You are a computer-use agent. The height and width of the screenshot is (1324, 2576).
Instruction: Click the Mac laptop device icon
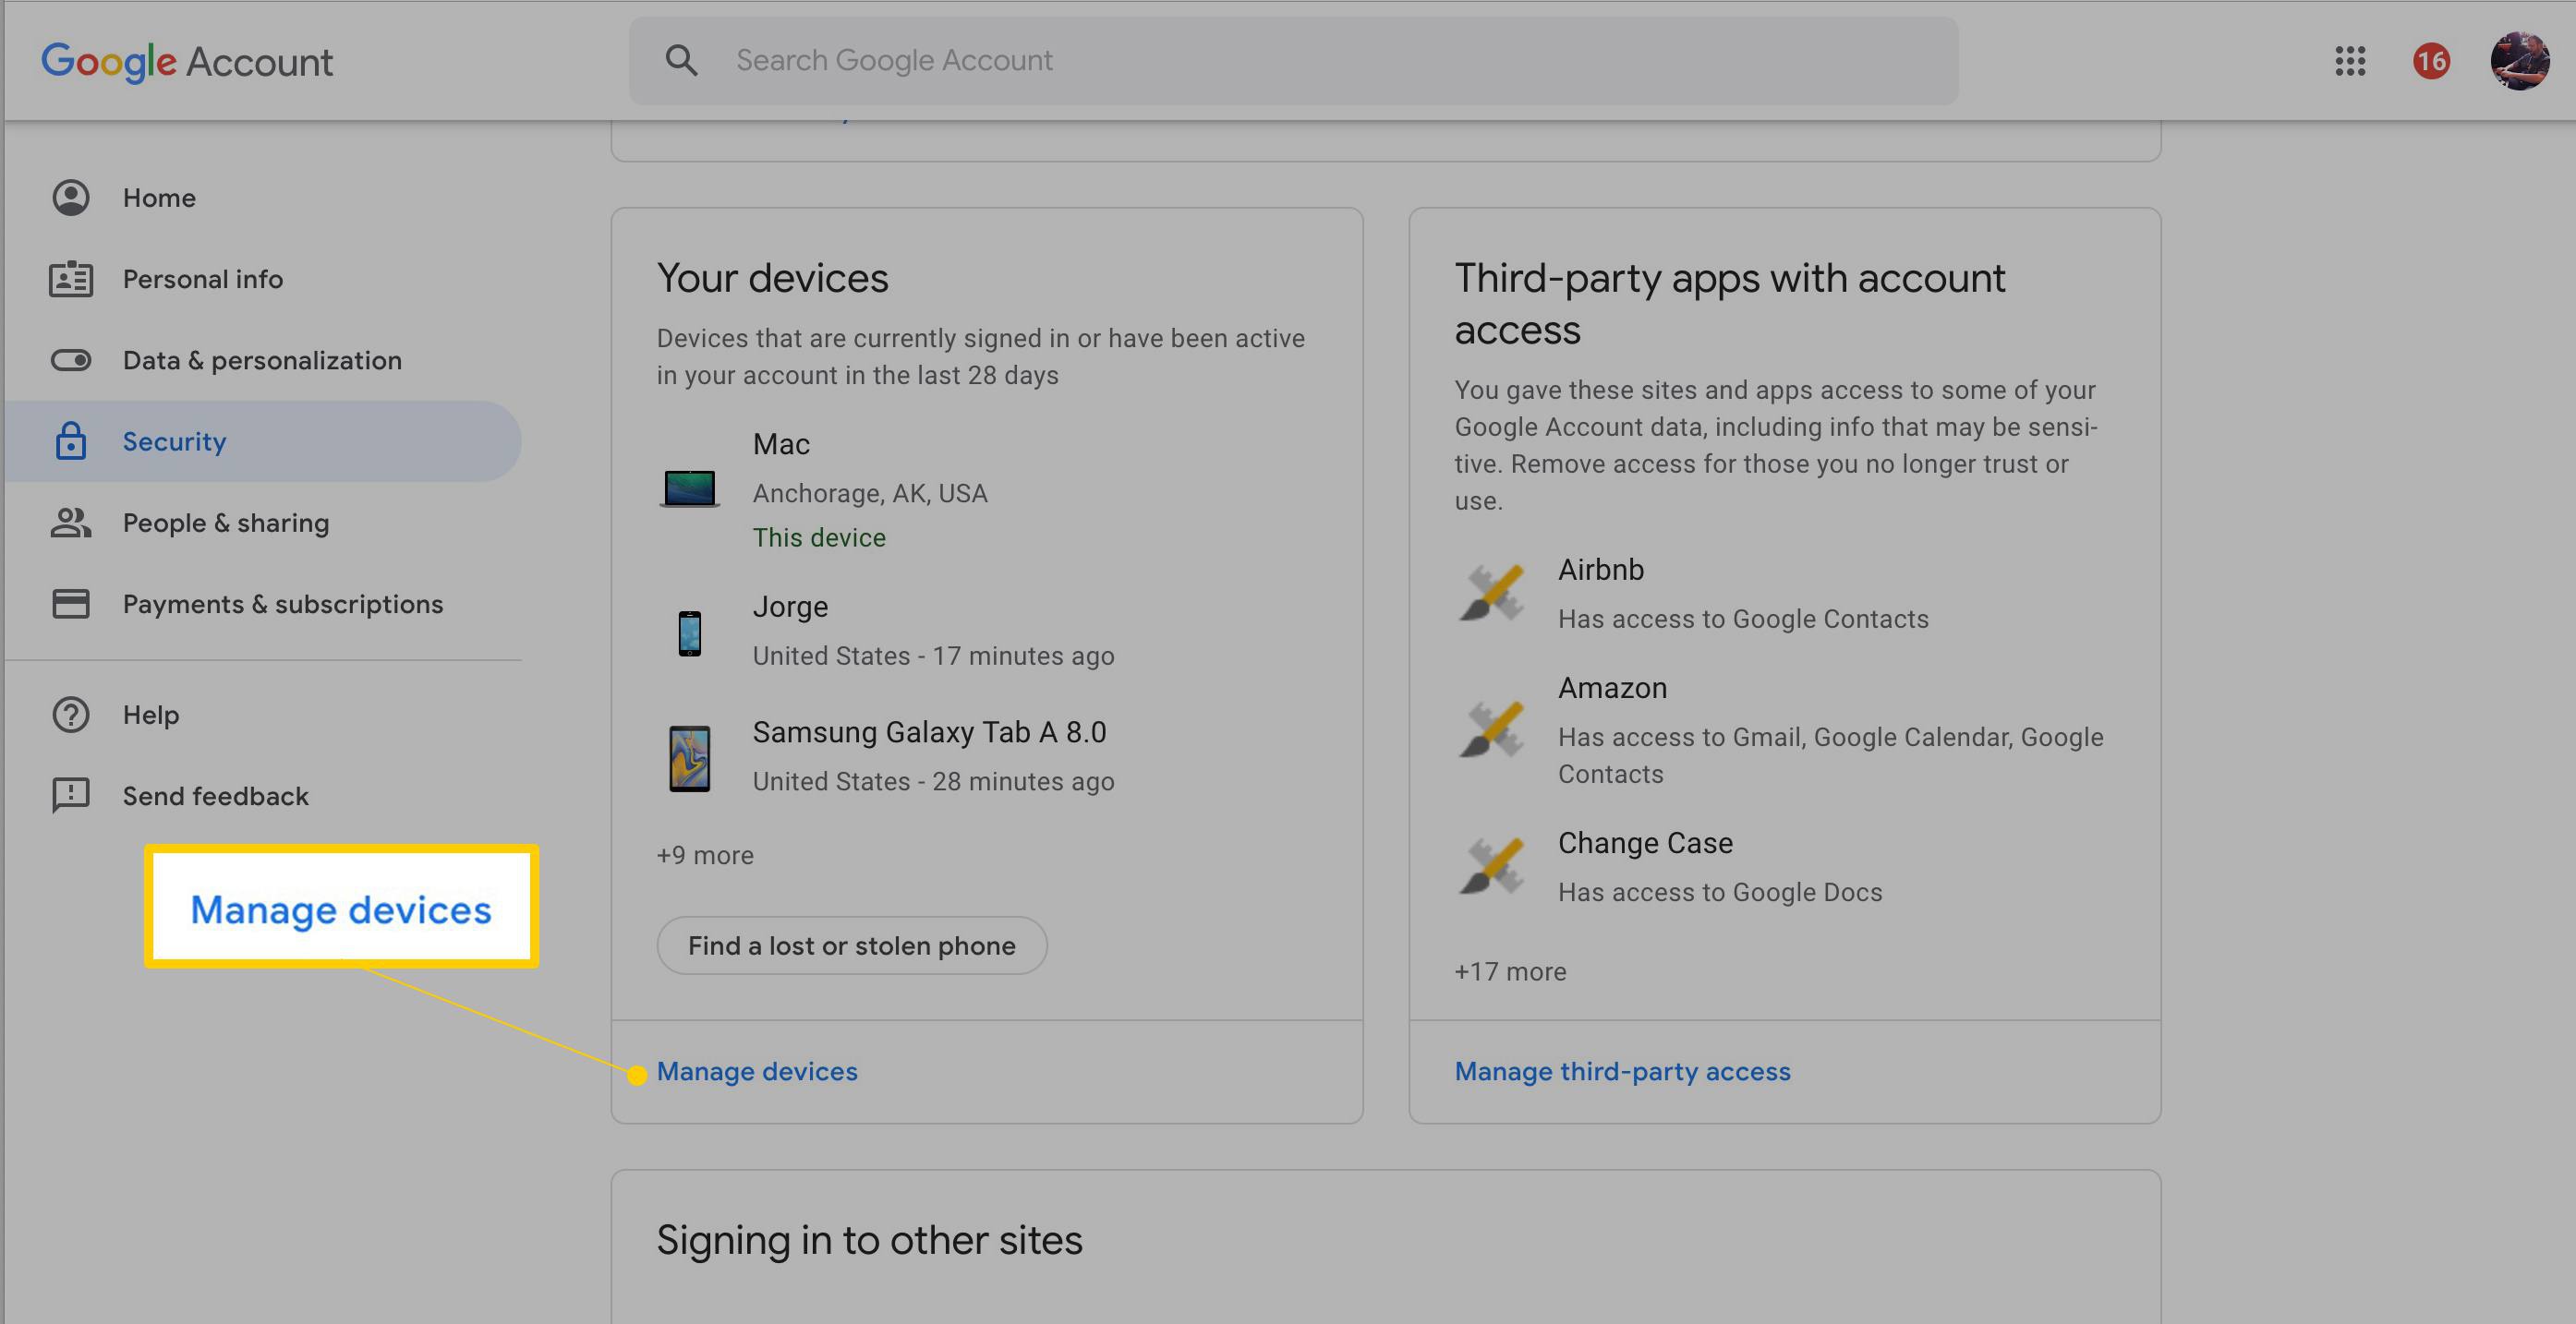pos(689,489)
